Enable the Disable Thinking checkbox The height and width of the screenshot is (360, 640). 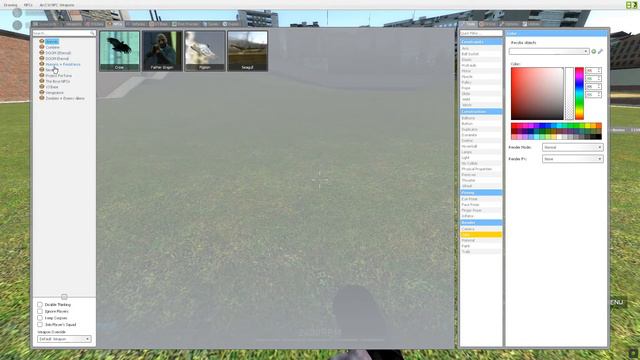40,304
